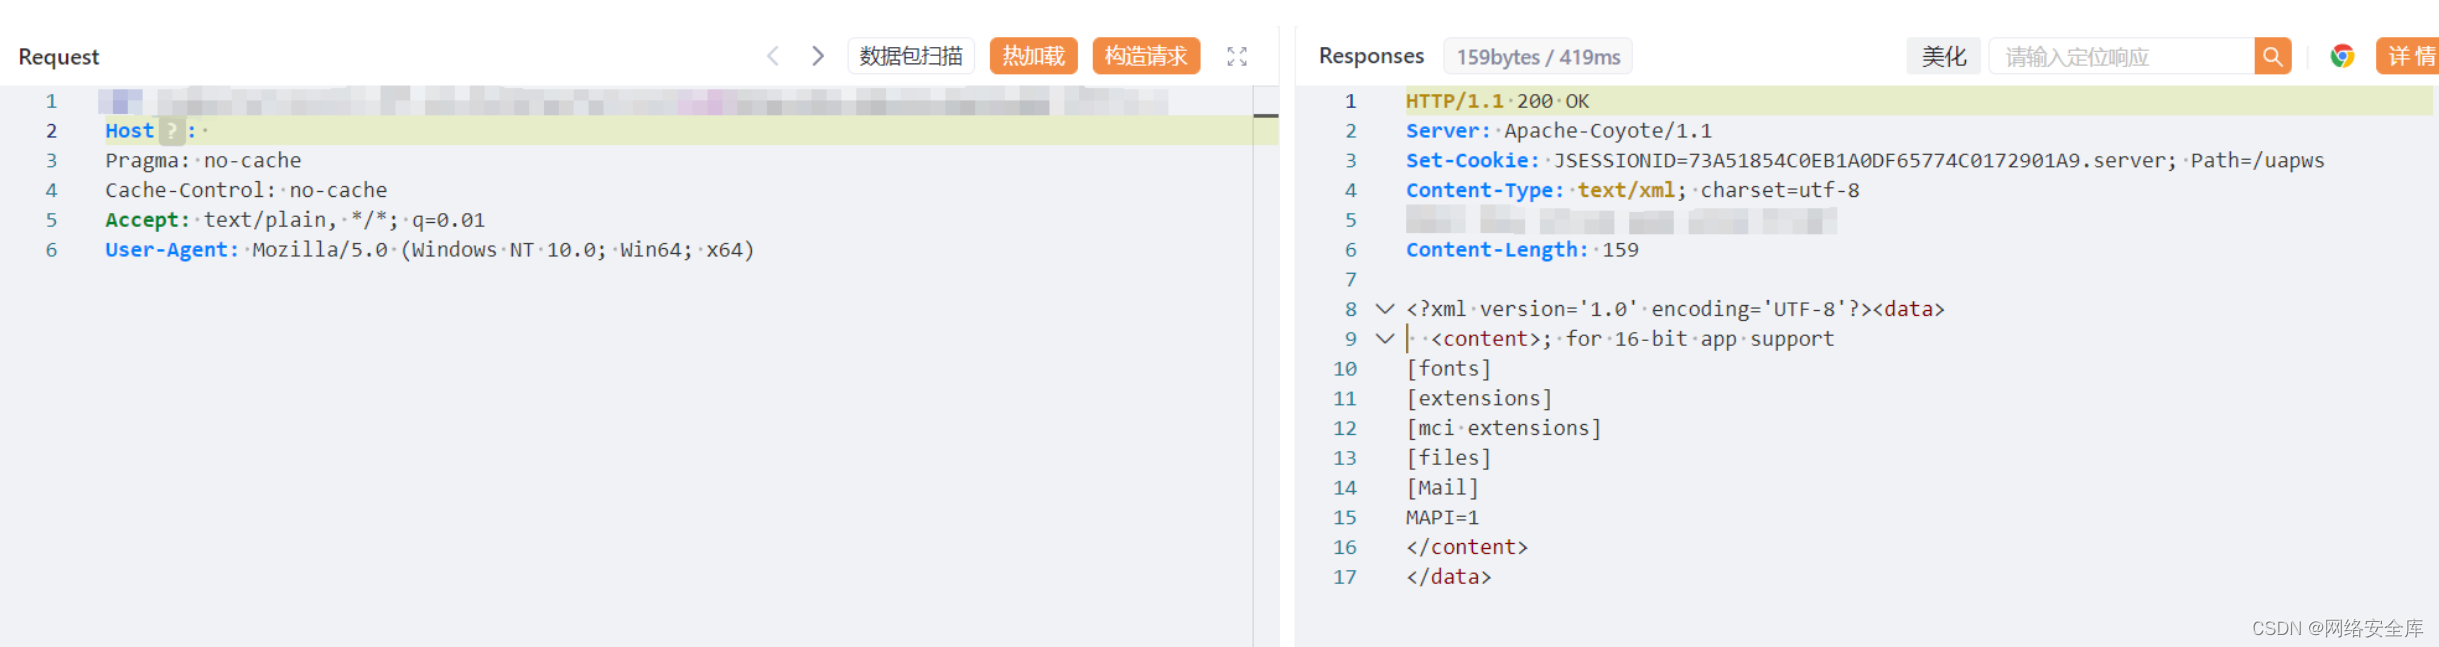
Task: Select the Request panel title
Action: [x=59, y=57]
